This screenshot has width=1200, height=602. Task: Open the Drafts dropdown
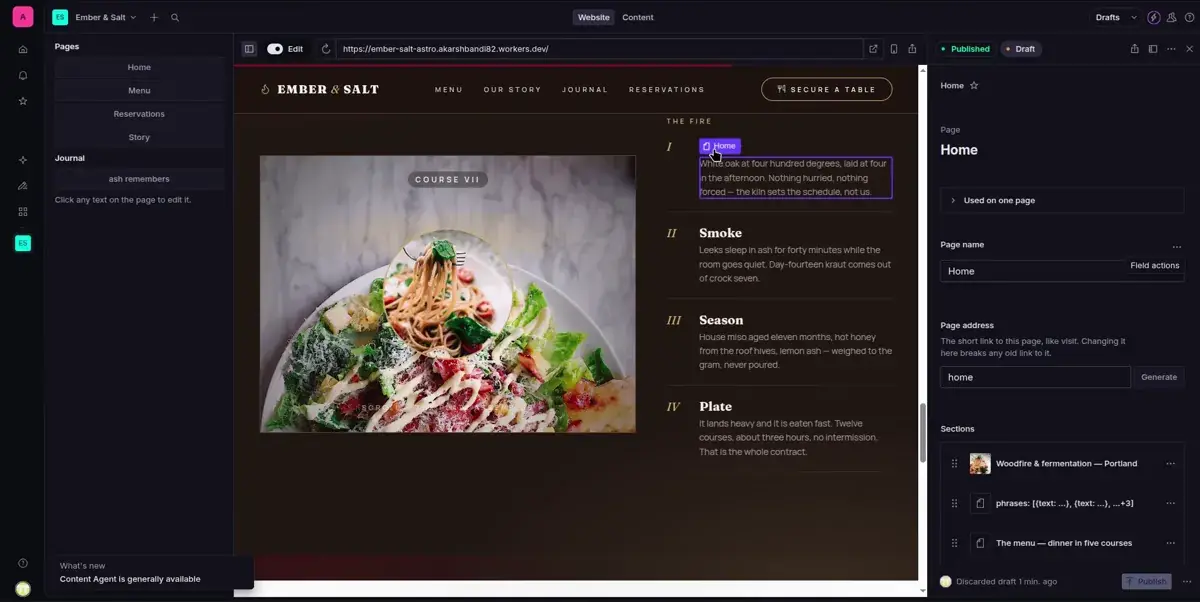click(1115, 18)
